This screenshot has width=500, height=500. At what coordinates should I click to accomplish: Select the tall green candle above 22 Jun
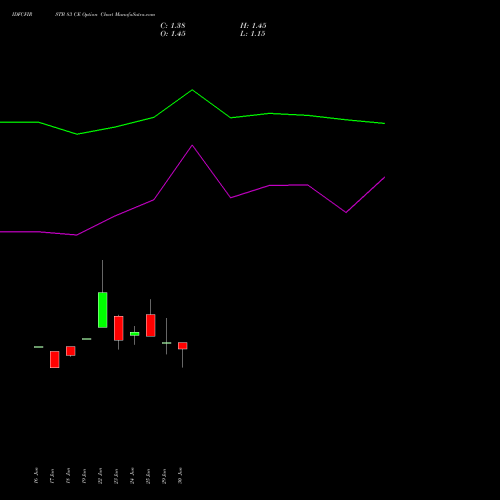(103, 310)
